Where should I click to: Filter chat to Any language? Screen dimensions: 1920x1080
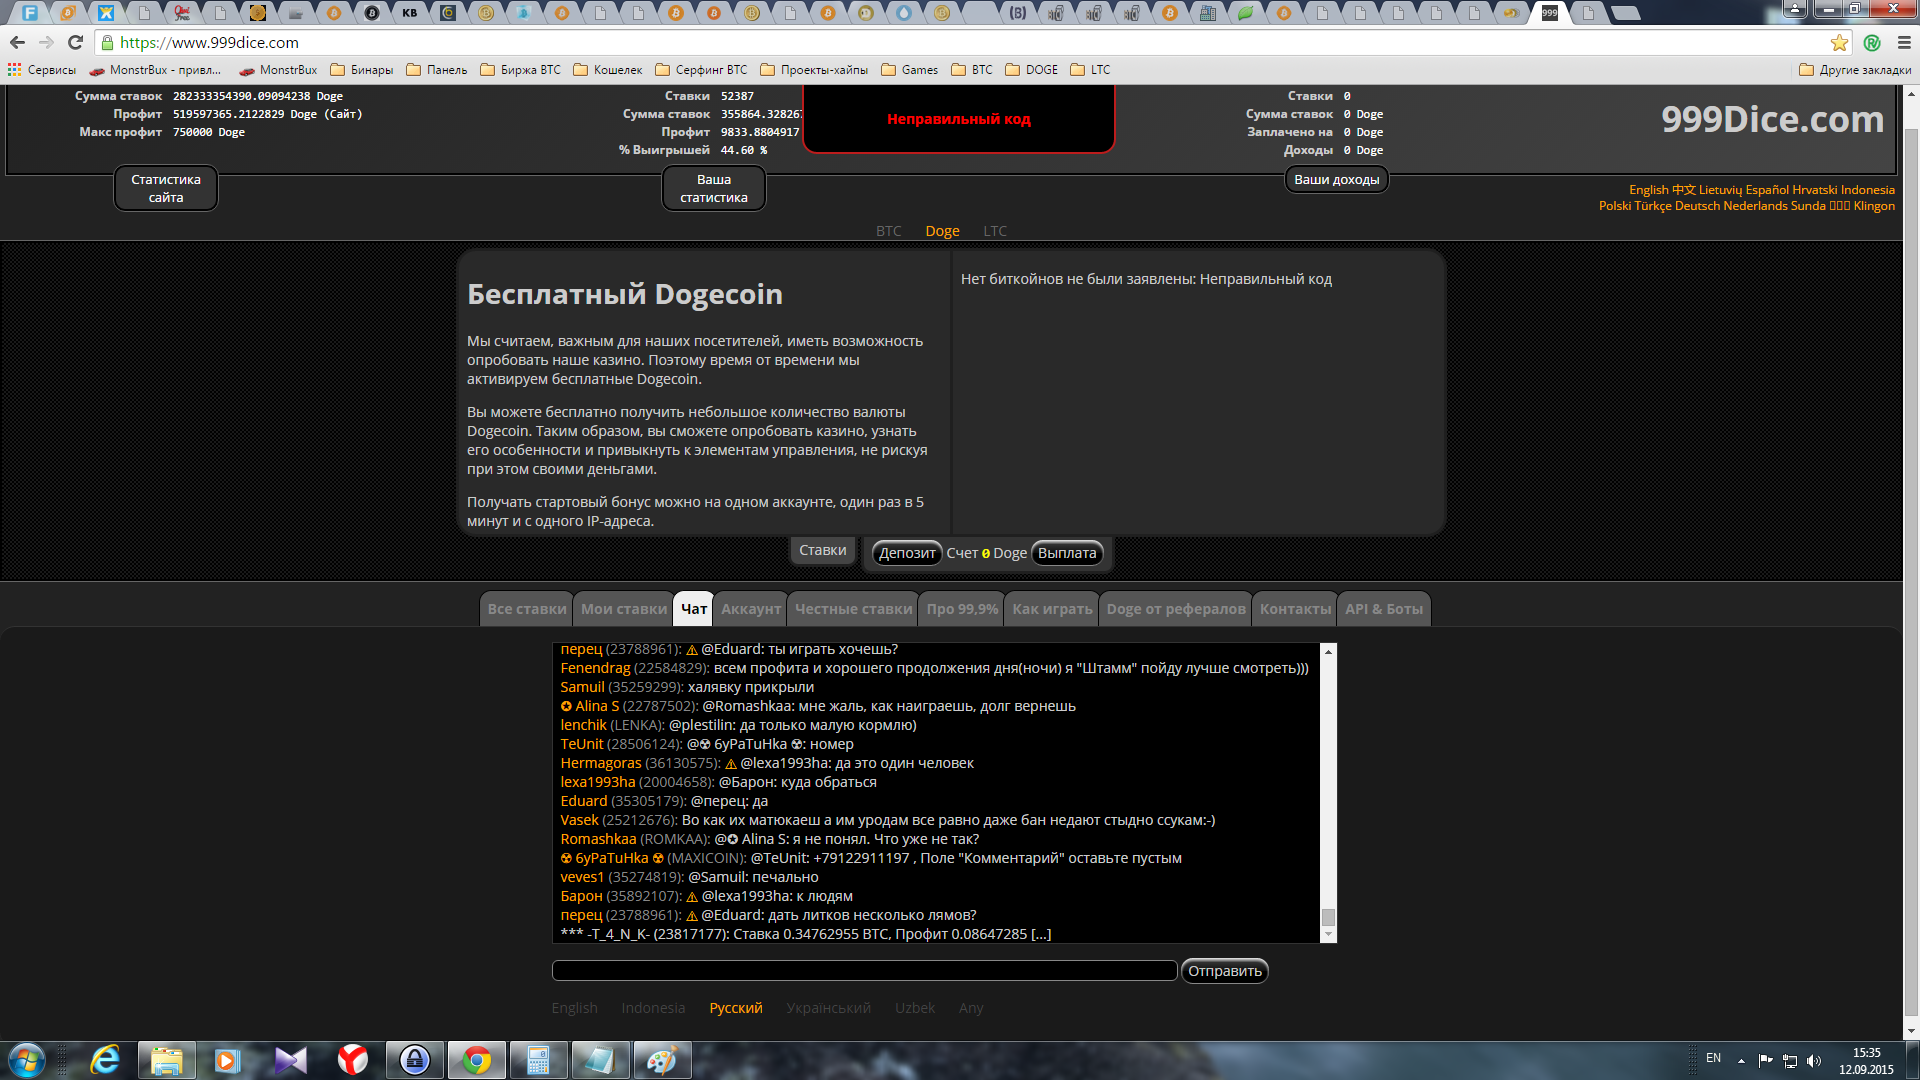point(971,1008)
